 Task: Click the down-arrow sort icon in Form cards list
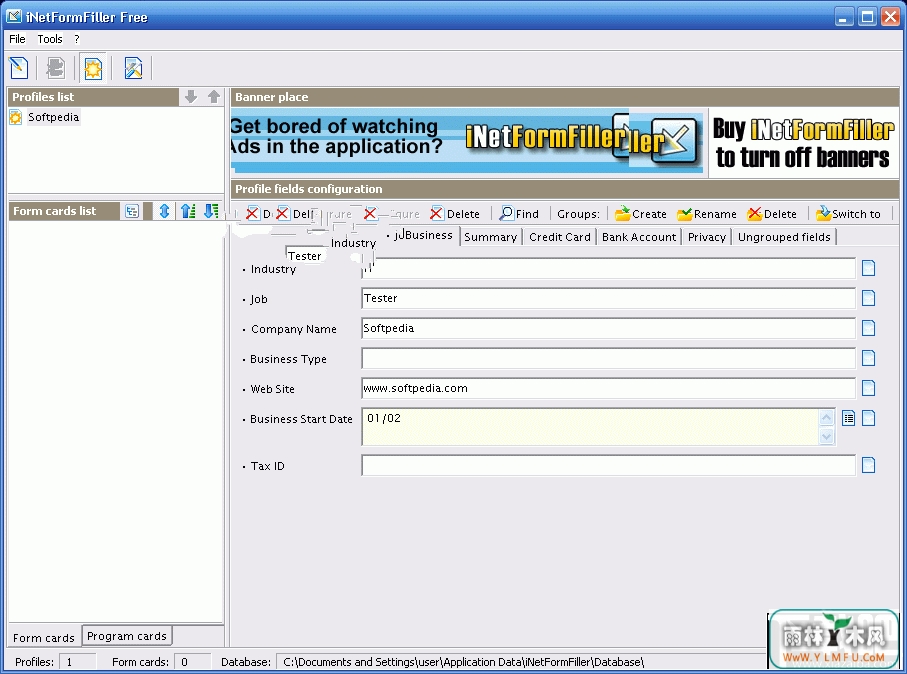point(211,211)
